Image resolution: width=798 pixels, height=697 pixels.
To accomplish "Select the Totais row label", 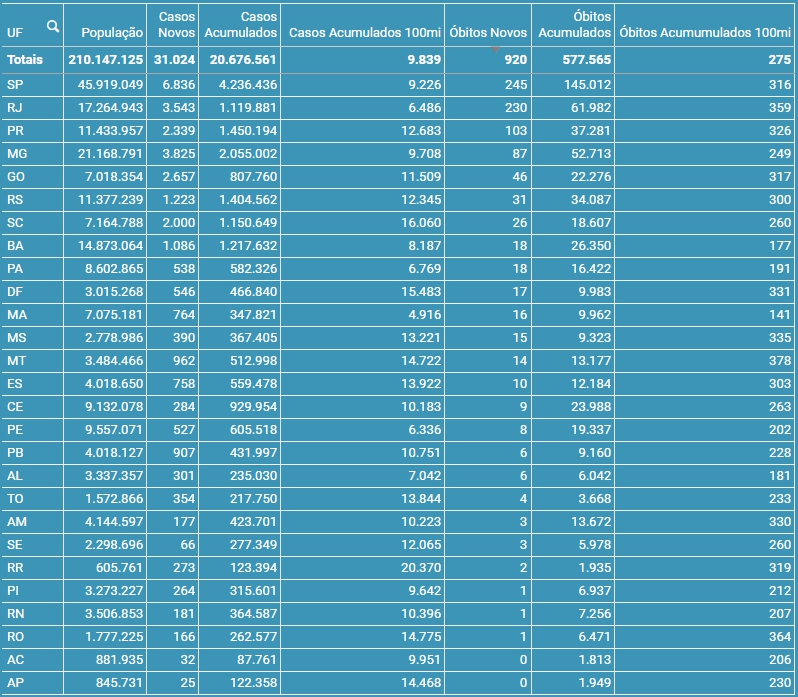I will tap(25, 60).
